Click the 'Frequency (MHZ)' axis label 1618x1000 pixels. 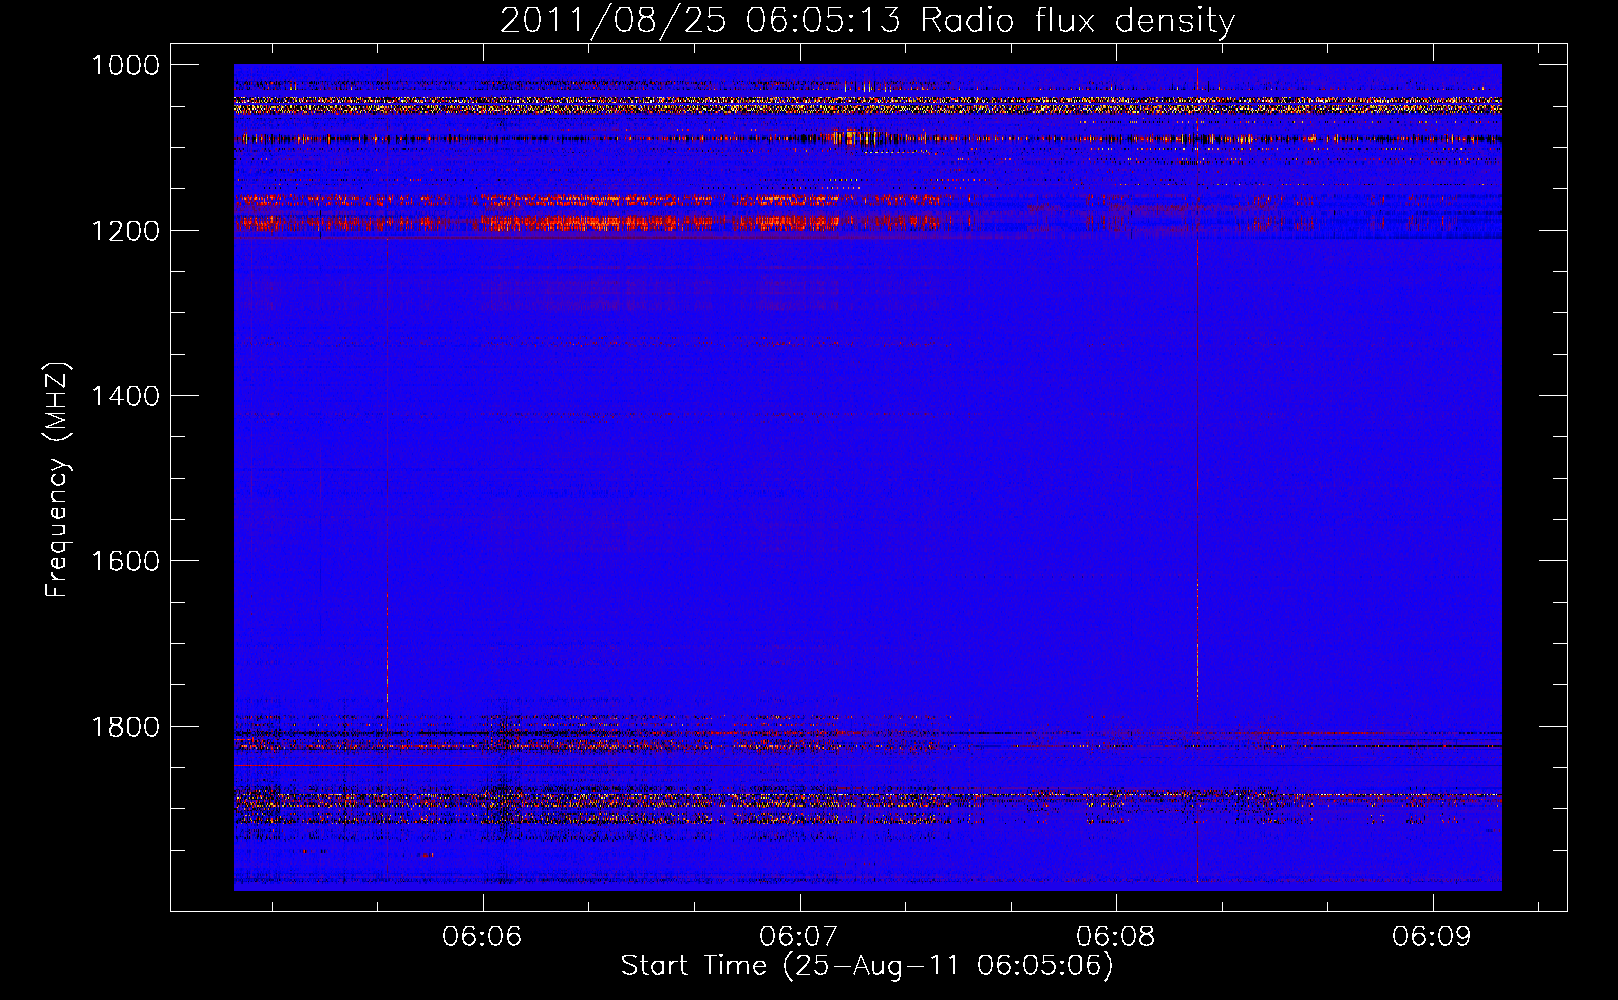[x=58, y=480]
